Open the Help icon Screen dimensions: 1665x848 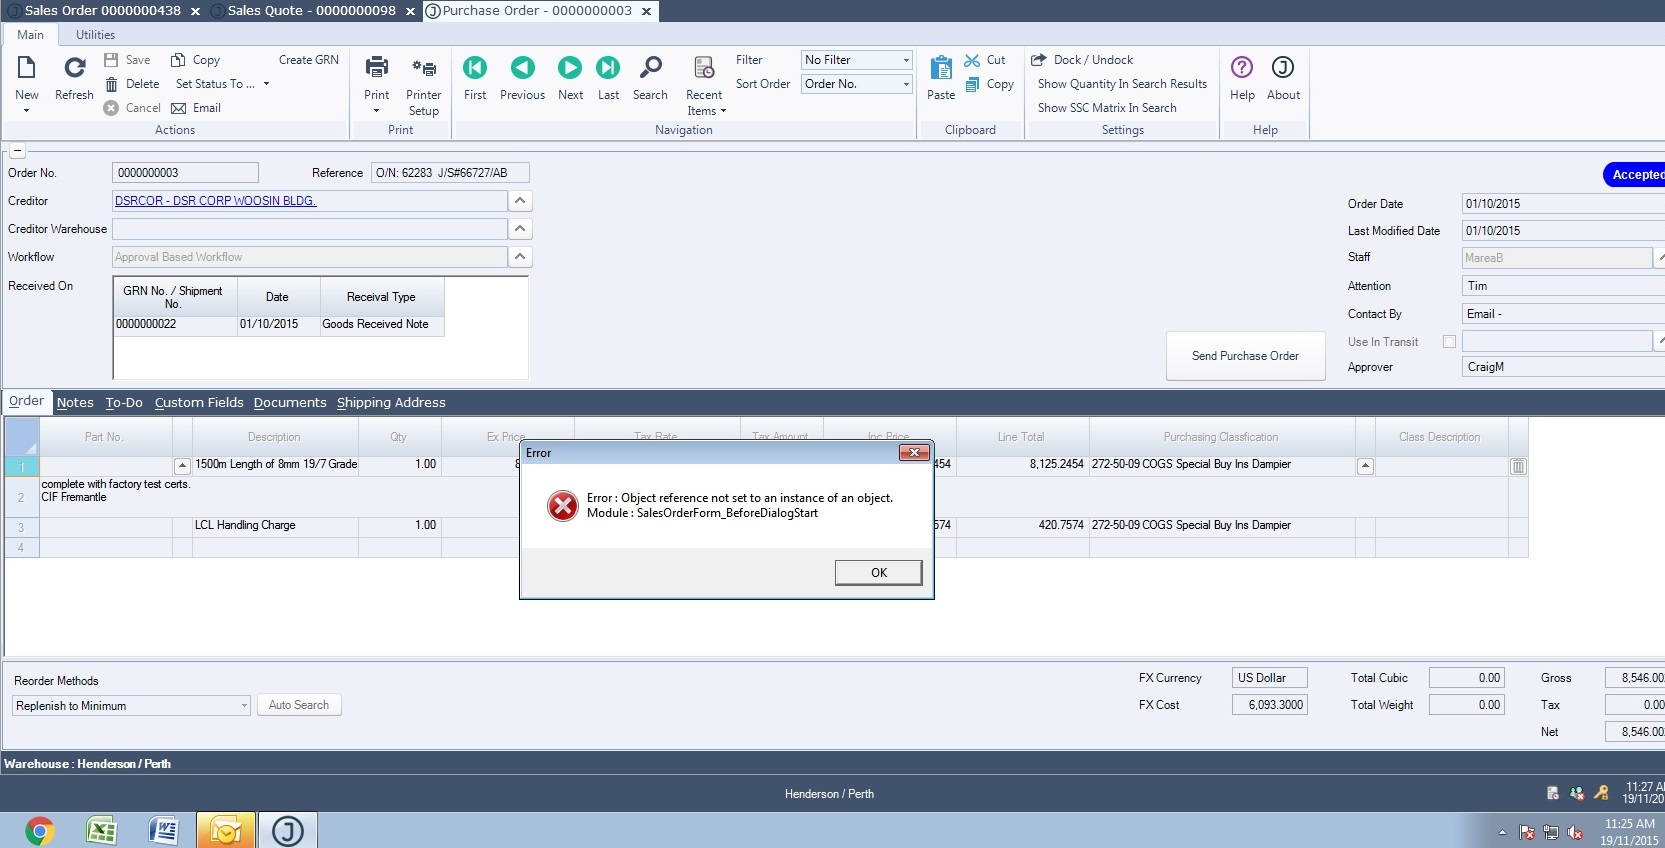(x=1242, y=68)
